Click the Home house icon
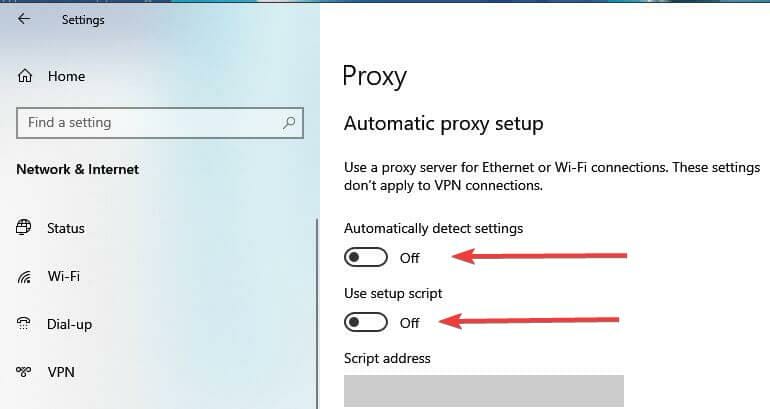 tap(25, 76)
